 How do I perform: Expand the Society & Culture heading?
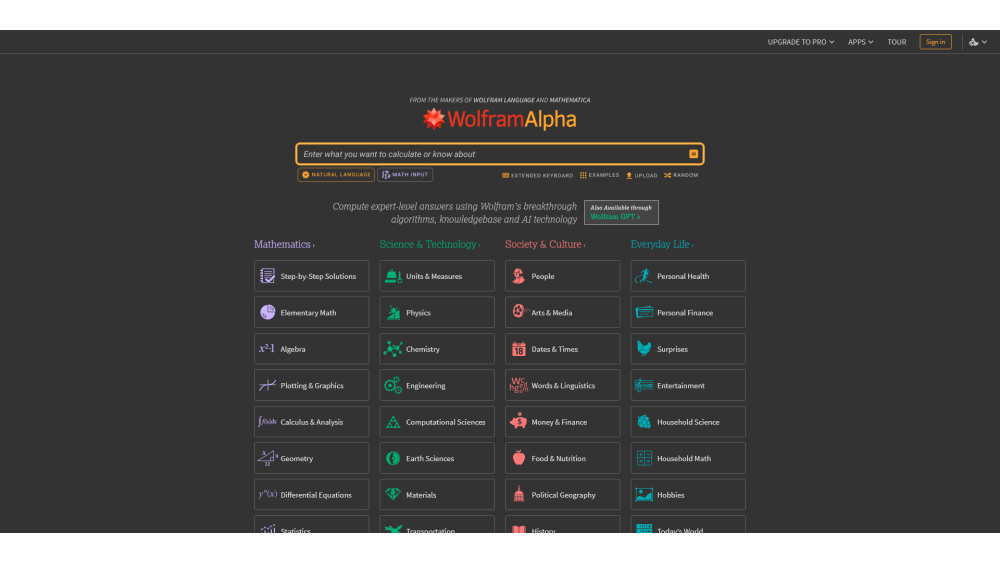pyautogui.click(x=545, y=244)
